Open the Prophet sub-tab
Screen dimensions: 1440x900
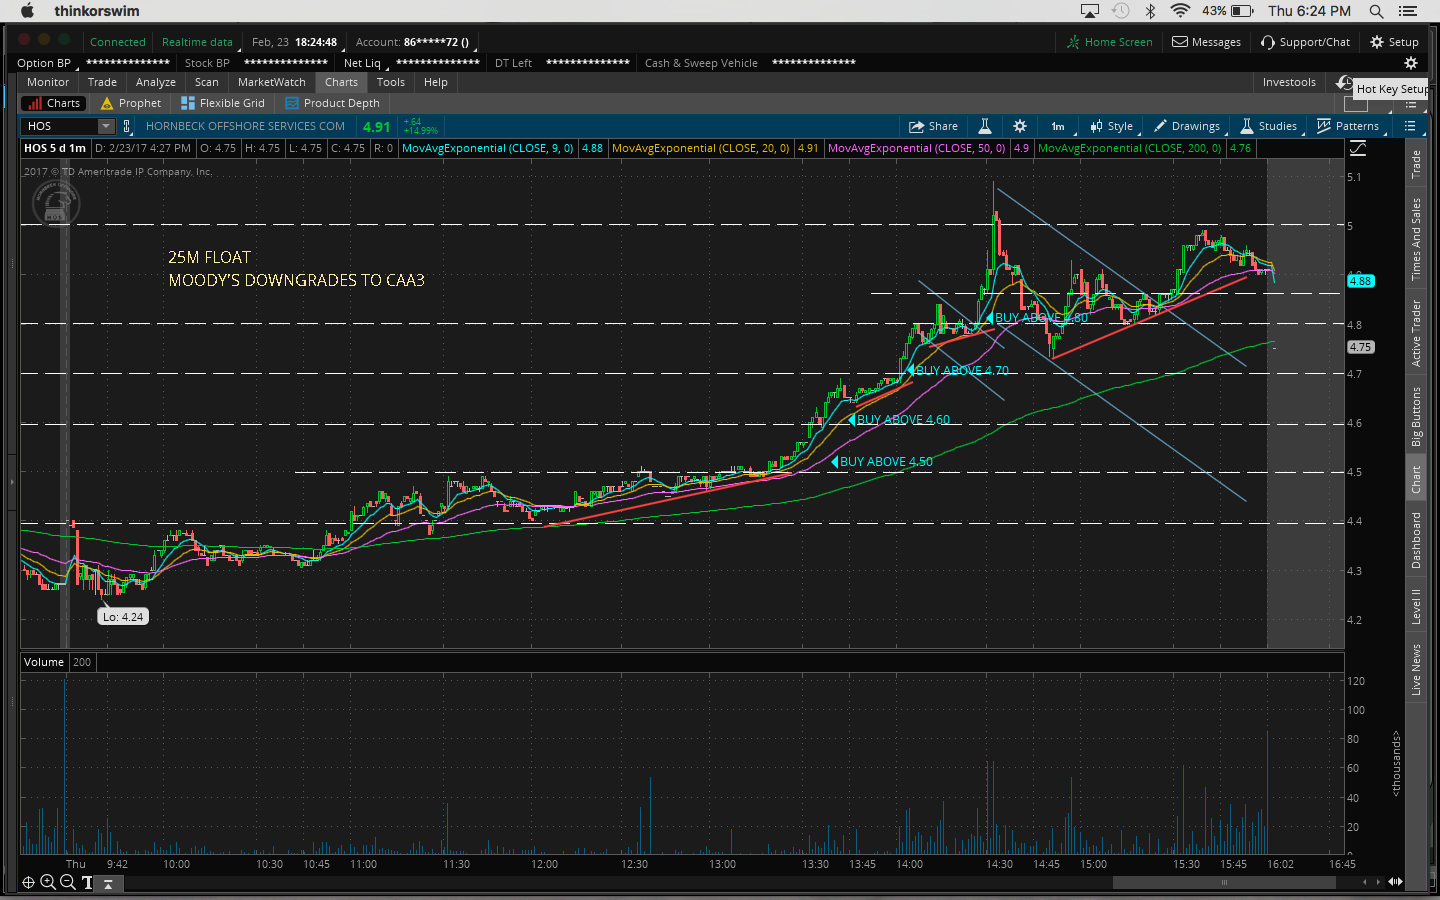(131, 103)
